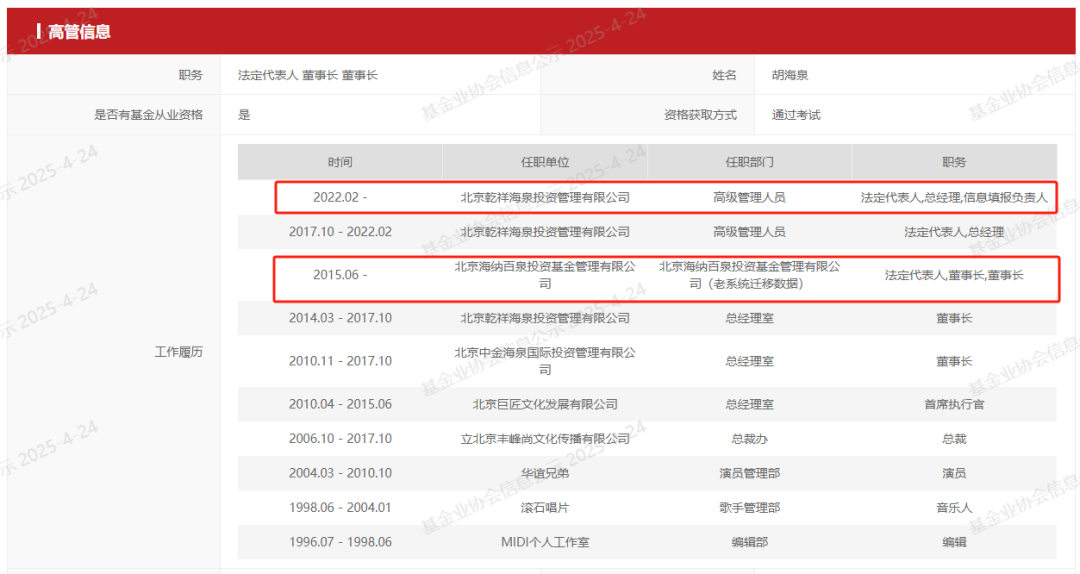Open 北京中金海泉国际投资管理有限公司 entry
Viewport: 1080px width, 574px height.
click(545, 361)
